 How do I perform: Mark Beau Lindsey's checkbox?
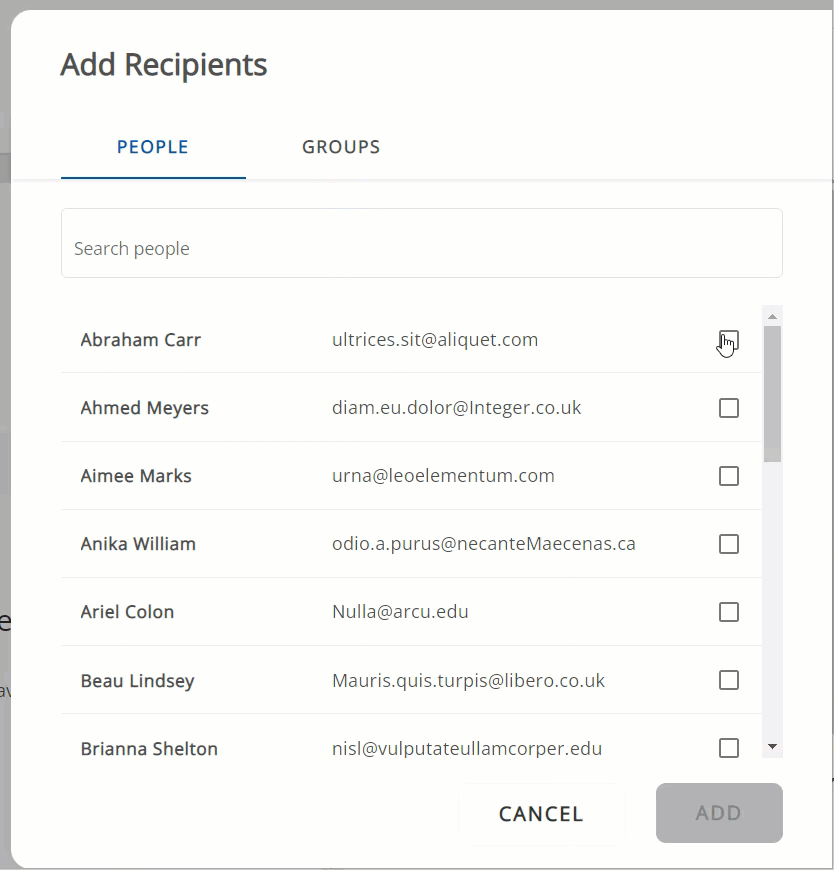(x=729, y=680)
